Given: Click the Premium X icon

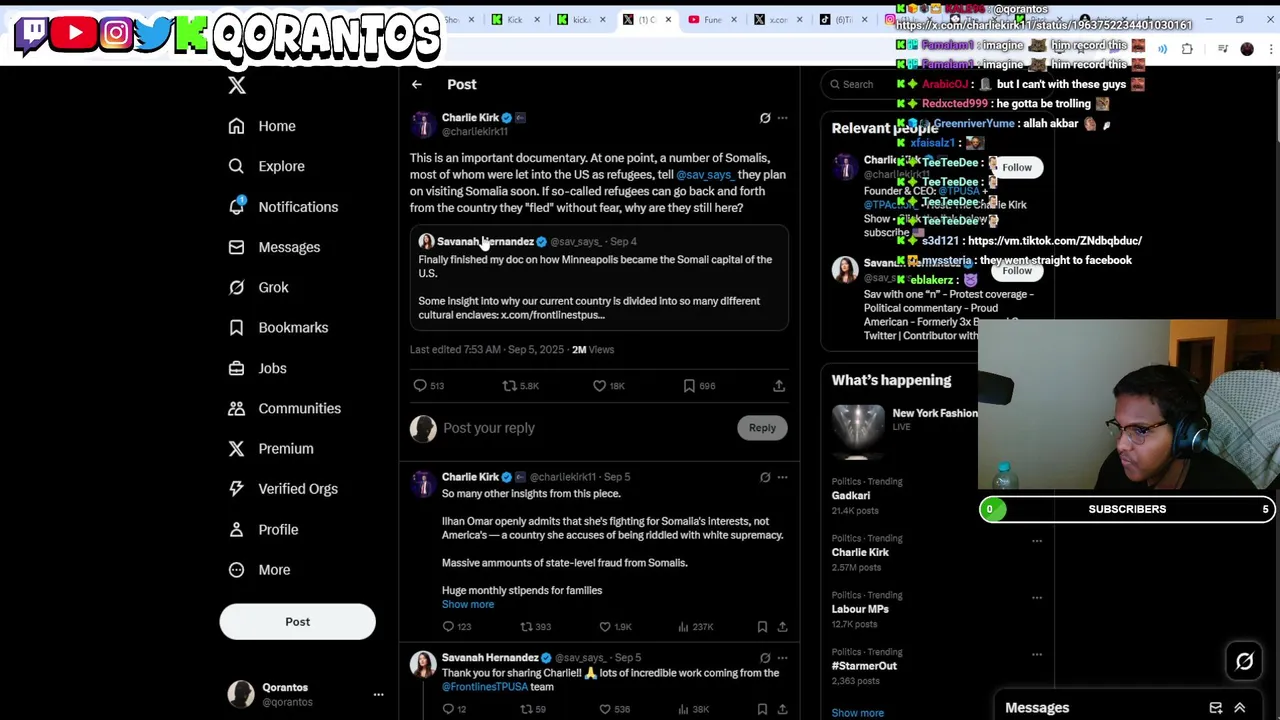Looking at the screenshot, I should [236, 448].
